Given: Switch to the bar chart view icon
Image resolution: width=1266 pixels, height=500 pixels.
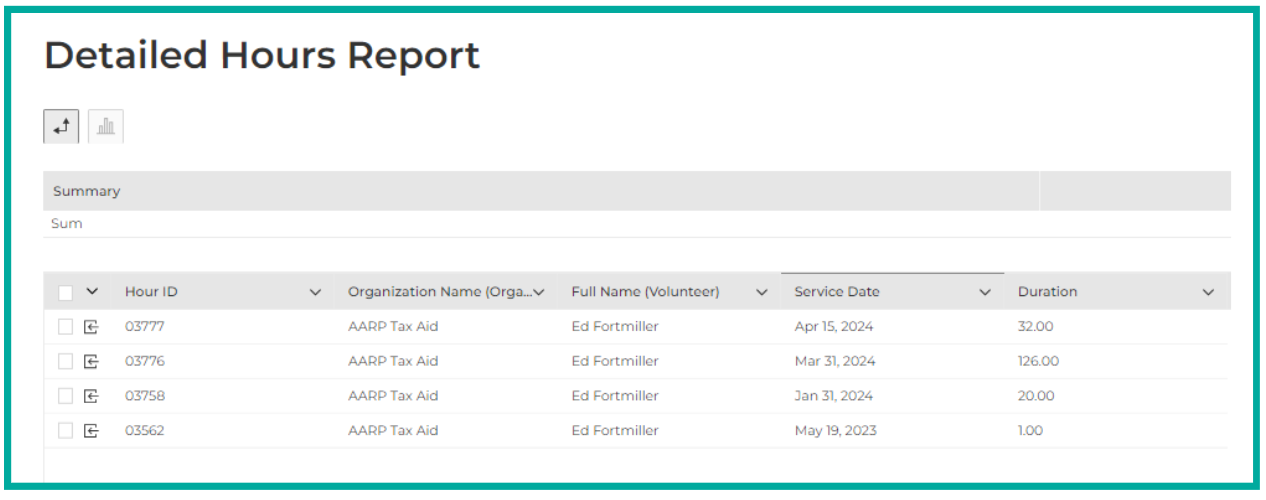Looking at the screenshot, I should [106, 127].
